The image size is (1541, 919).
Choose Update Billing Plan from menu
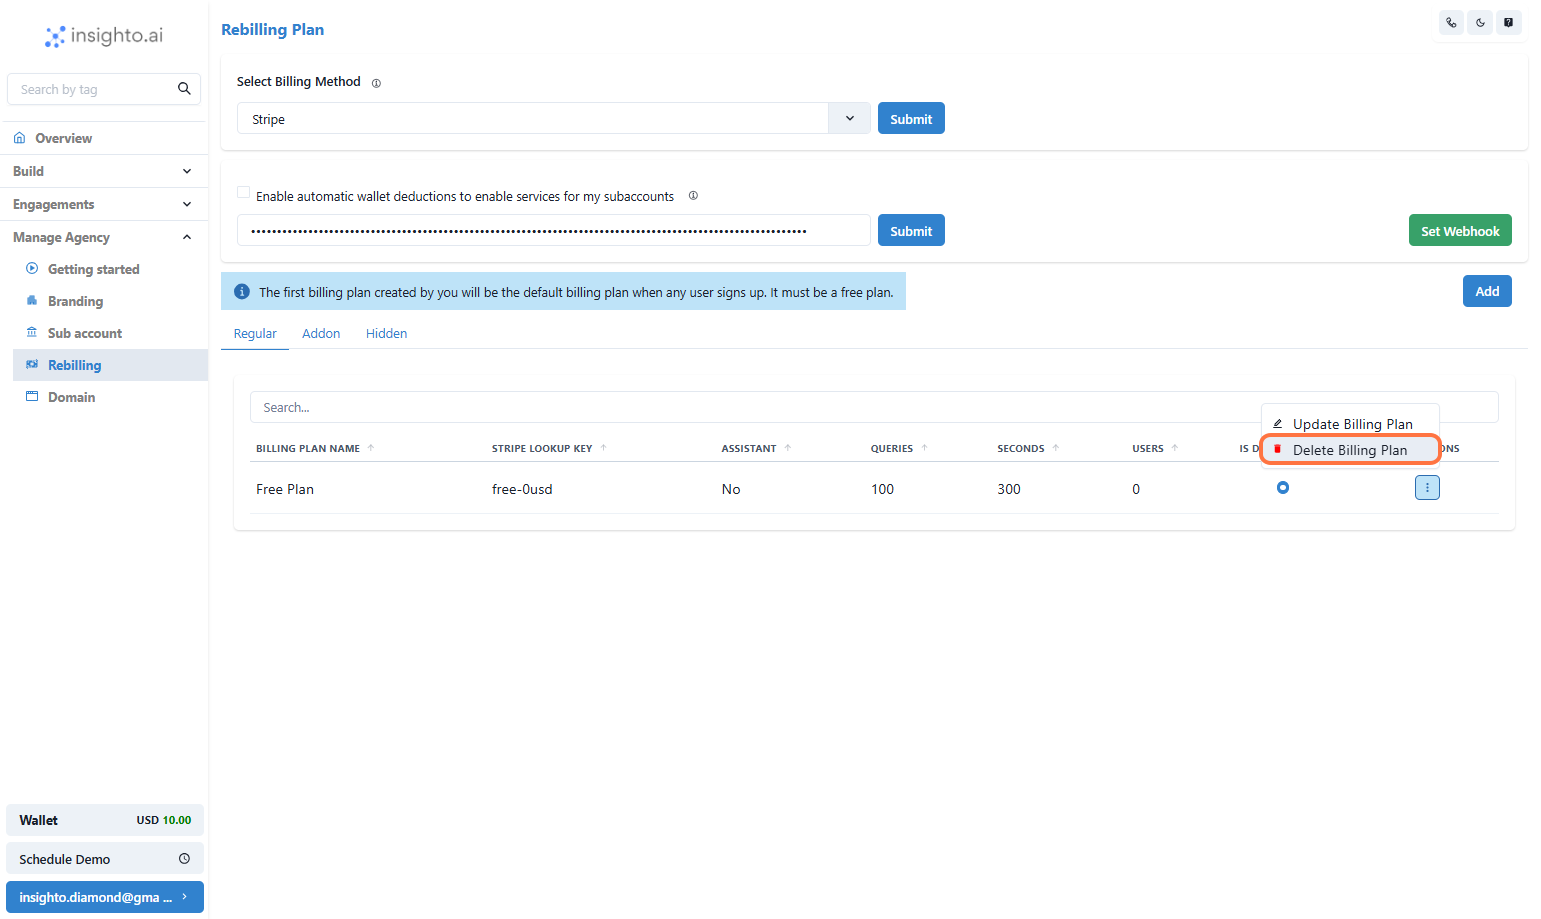[x=1351, y=424]
